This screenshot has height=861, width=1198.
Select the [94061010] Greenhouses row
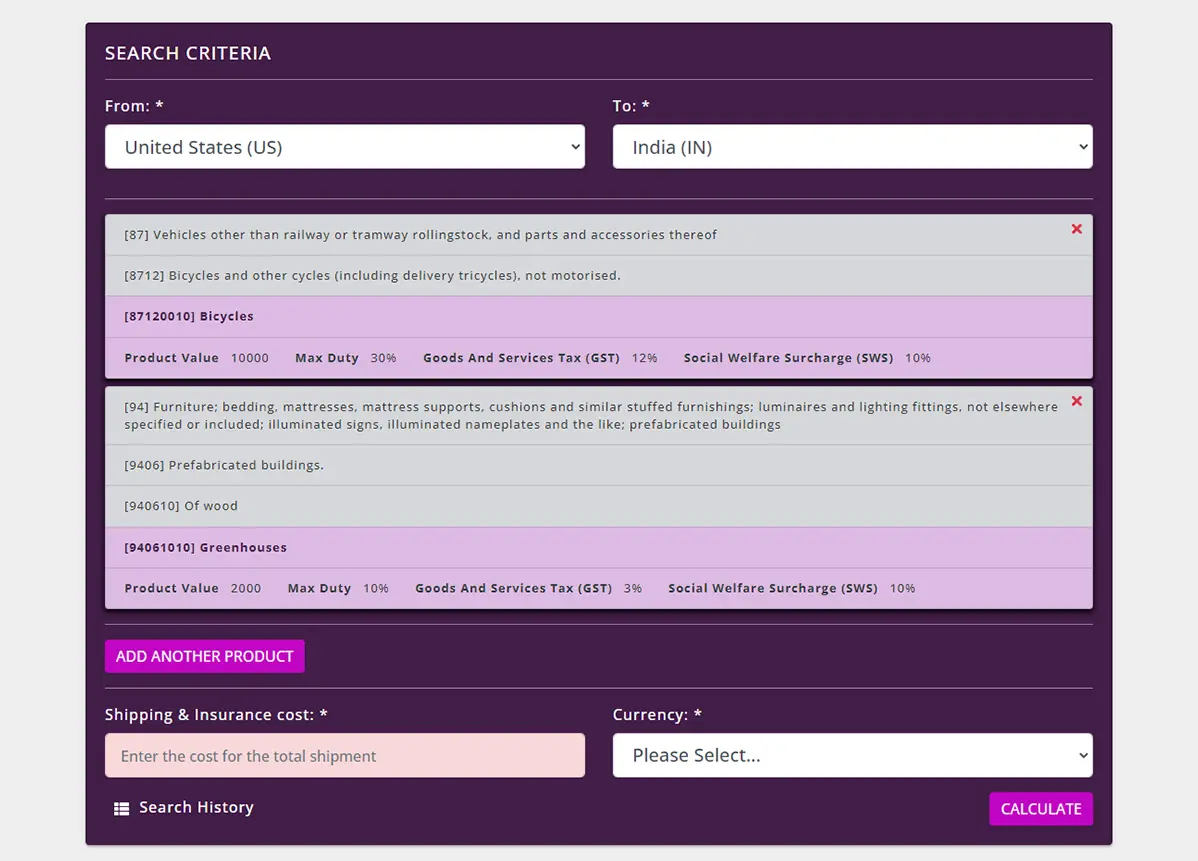click(x=599, y=548)
